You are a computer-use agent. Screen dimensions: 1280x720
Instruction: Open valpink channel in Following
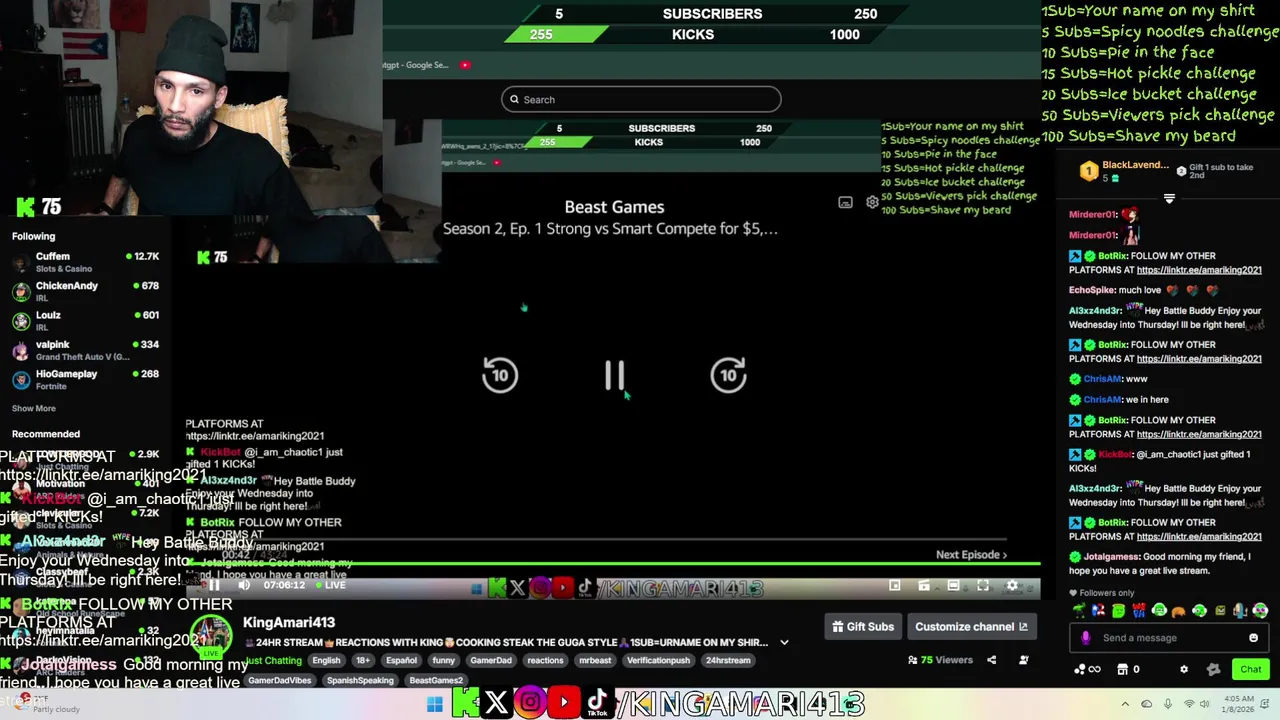tap(85, 350)
